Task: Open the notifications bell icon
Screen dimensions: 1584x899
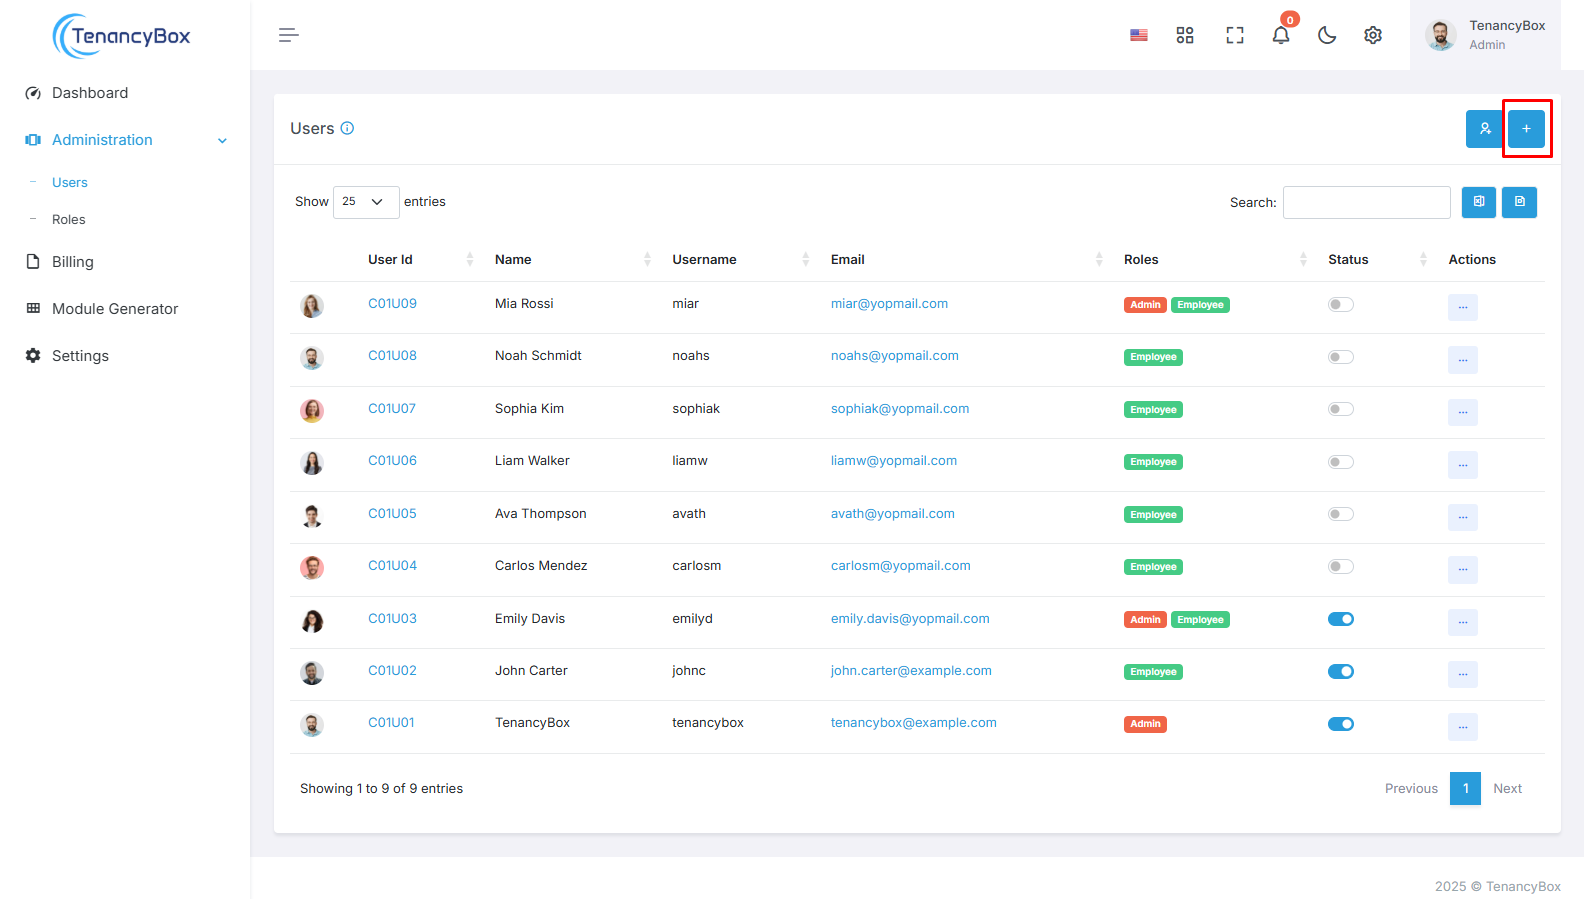Action: [x=1280, y=35]
